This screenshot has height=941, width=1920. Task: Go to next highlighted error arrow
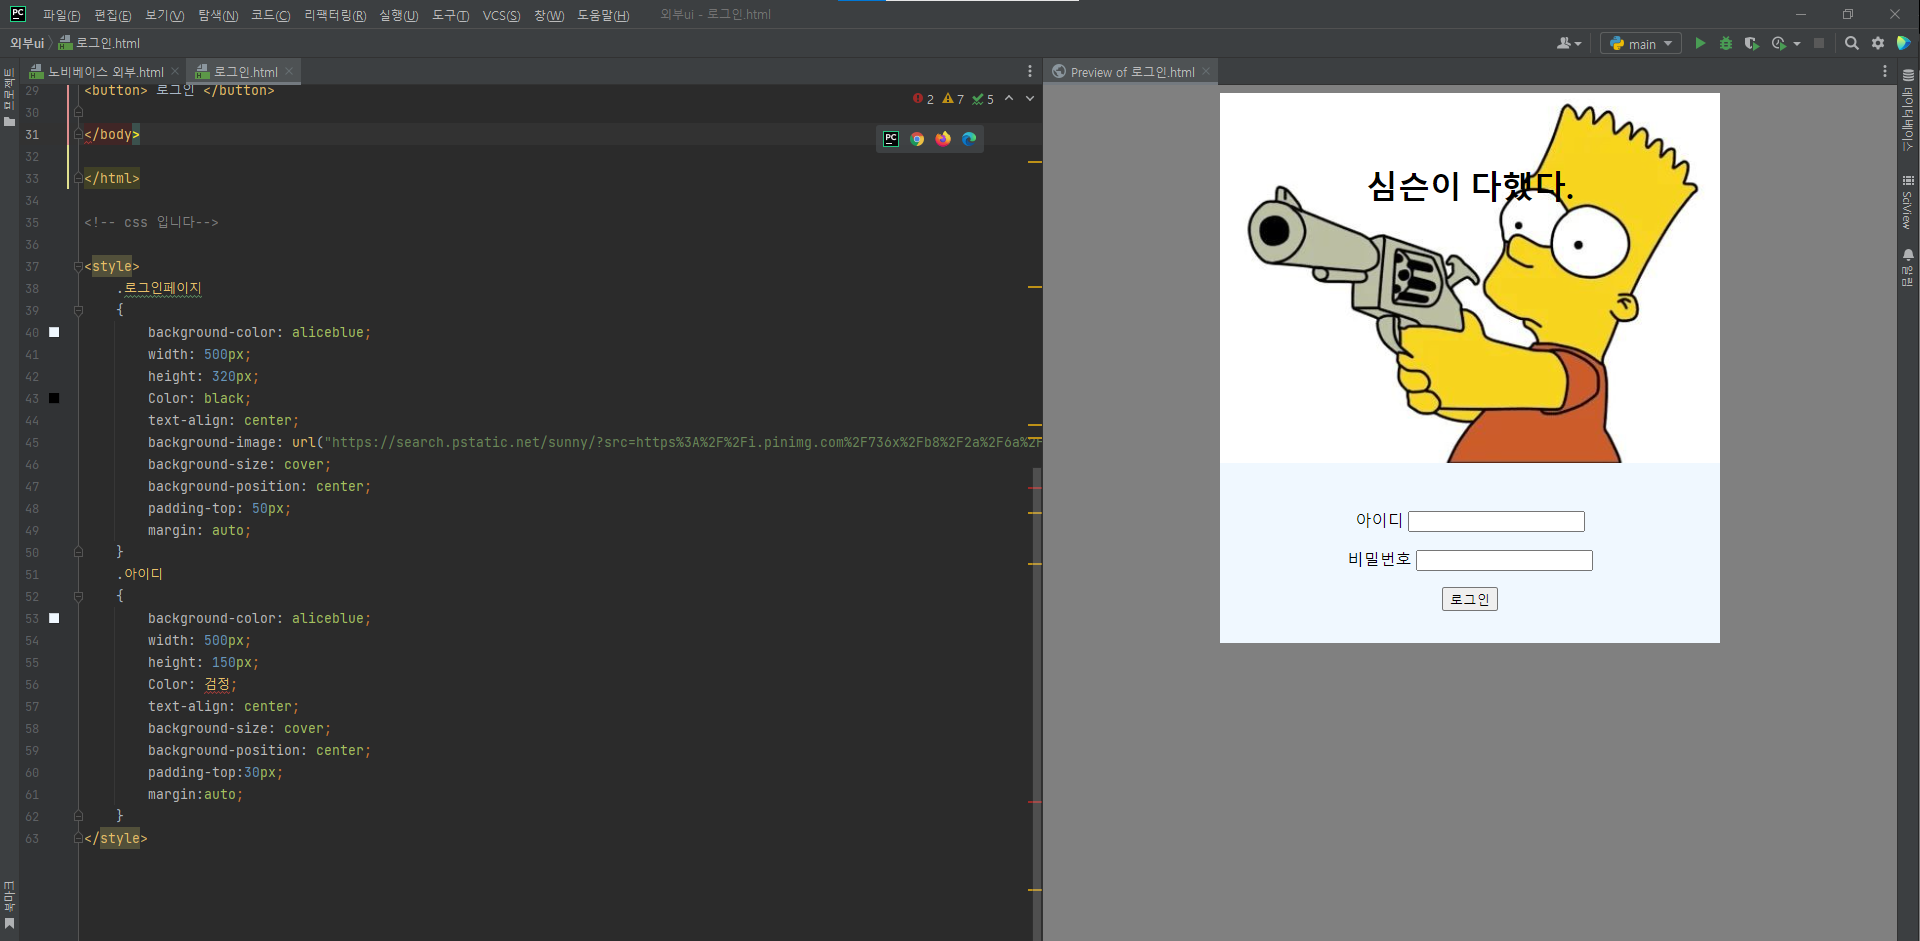[1030, 98]
